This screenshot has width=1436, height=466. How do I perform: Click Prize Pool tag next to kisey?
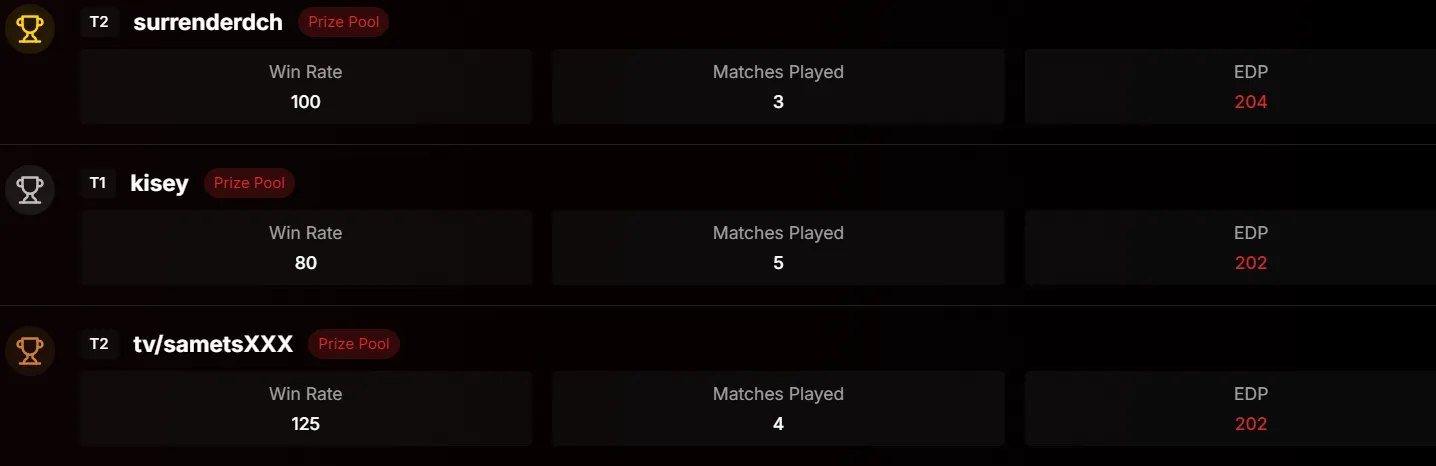pyautogui.click(x=250, y=183)
